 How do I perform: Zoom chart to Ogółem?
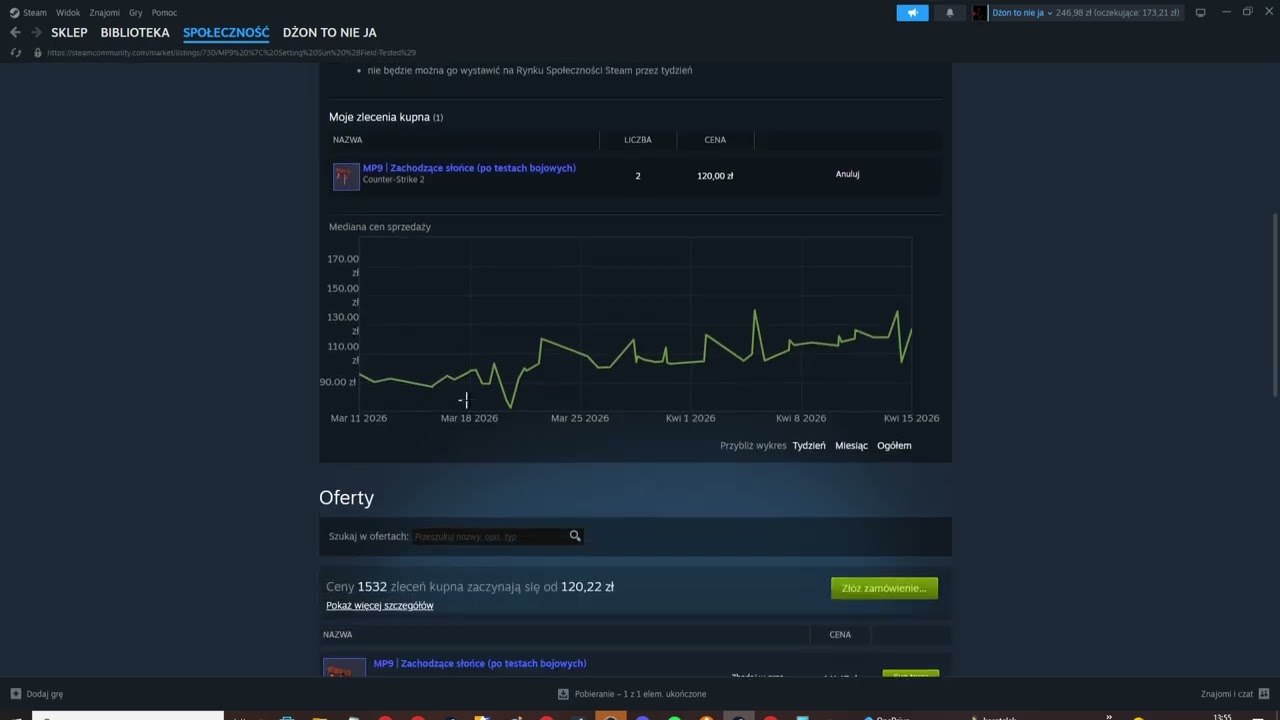(x=894, y=446)
